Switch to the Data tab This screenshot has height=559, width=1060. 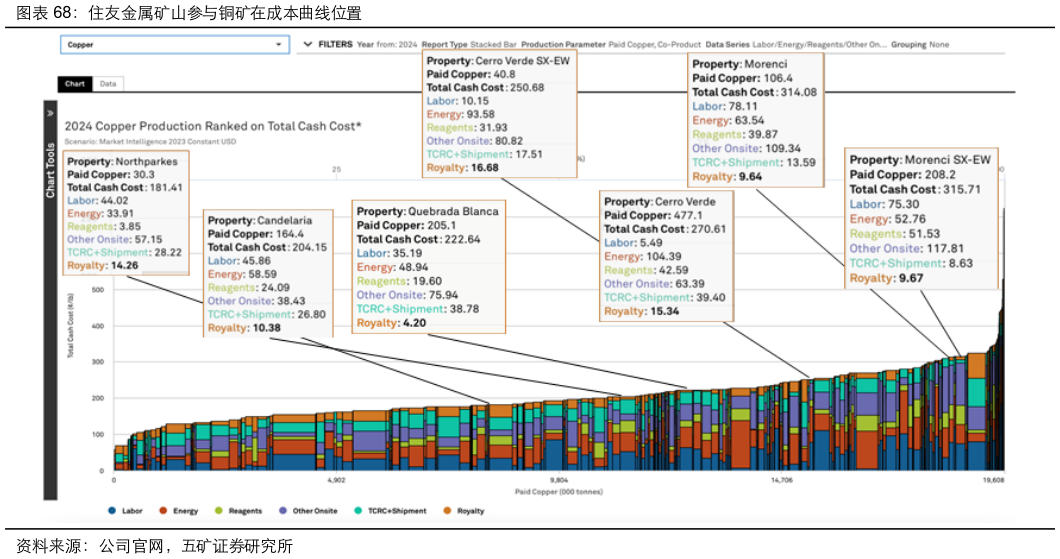tap(108, 84)
